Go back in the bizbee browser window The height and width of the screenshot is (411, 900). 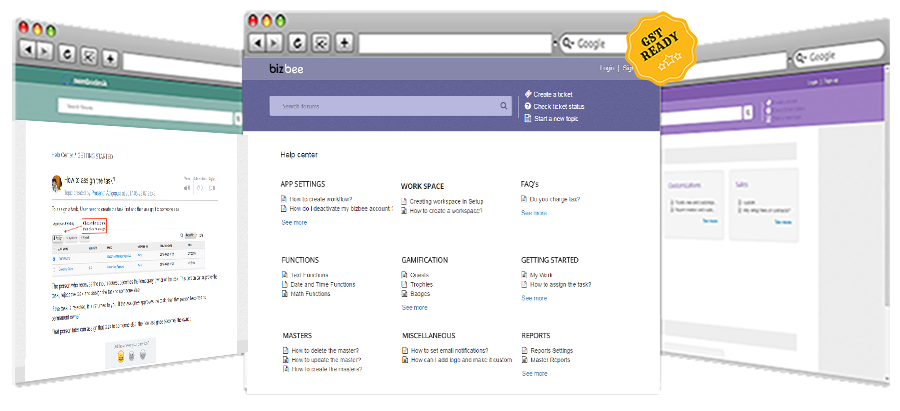click(x=258, y=42)
